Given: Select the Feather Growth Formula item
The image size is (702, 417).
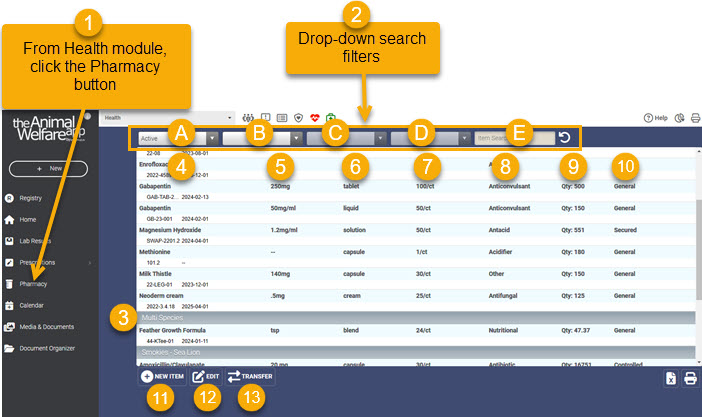Looking at the screenshot, I should click(x=172, y=331).
